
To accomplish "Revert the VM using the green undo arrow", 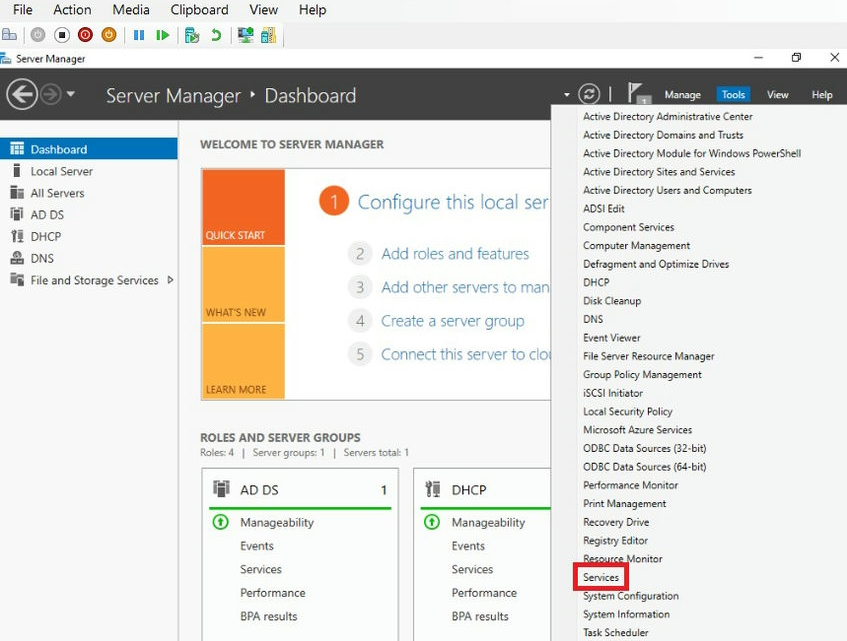I will click(216, 35).
